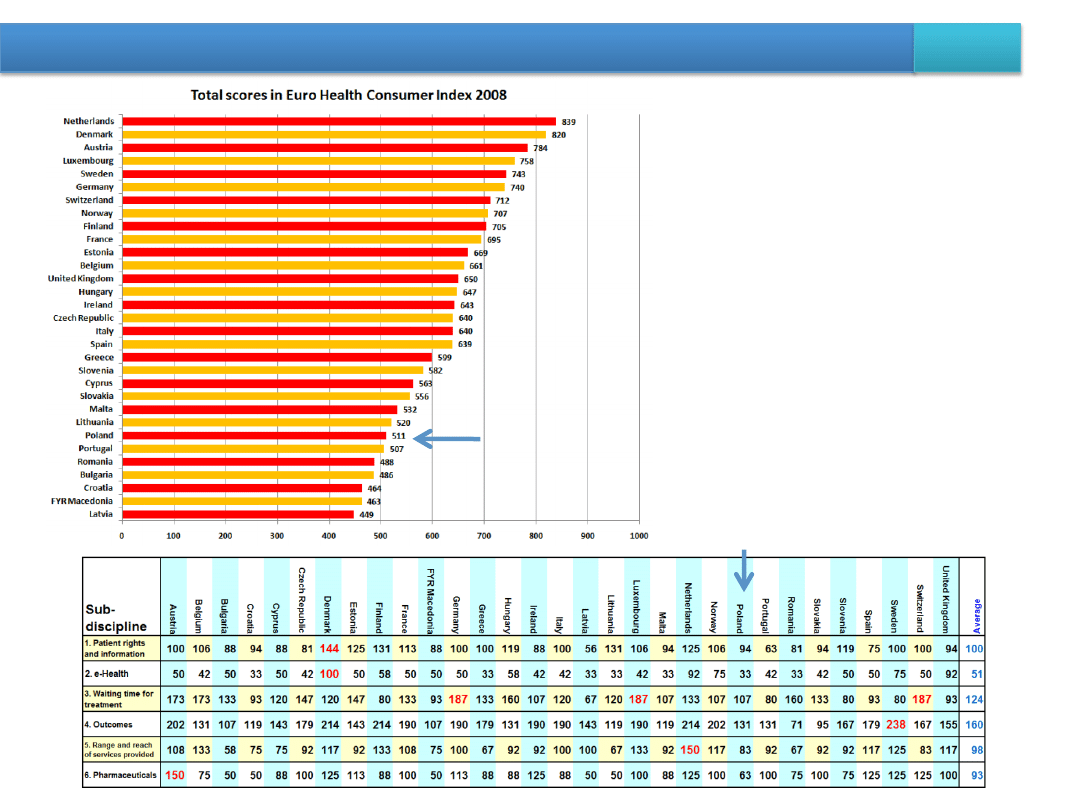Screen dimensions: 1080x810
Task: Click the left-pointing blue arrow beside Poland
Action: pyautogui.click(x=447, y=439)
